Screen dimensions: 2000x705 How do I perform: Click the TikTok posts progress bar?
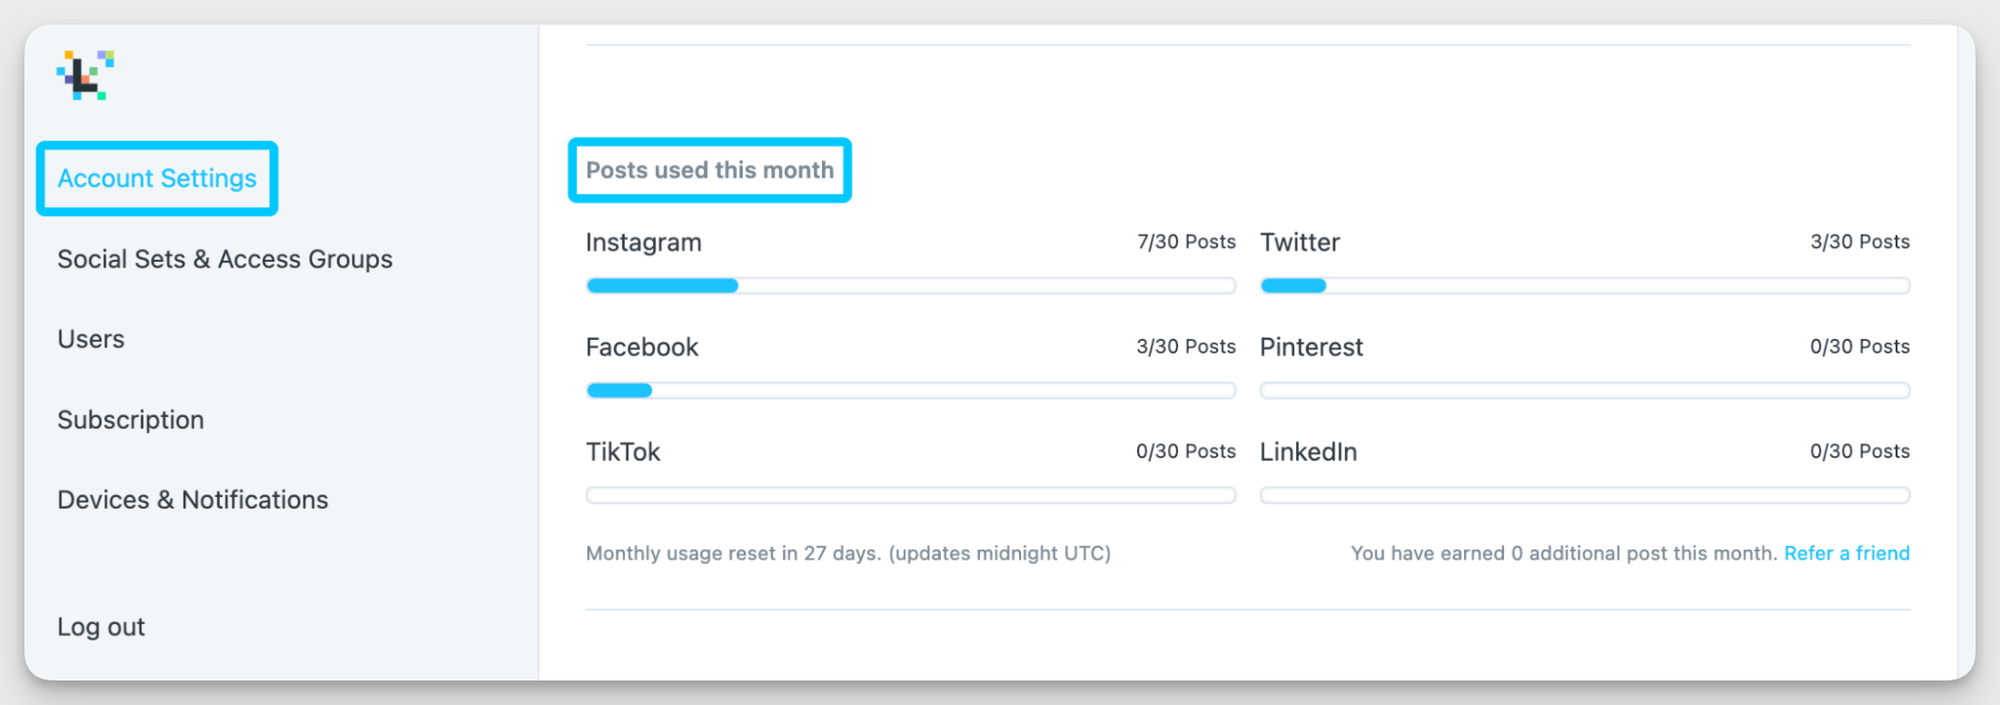[911, 495]
